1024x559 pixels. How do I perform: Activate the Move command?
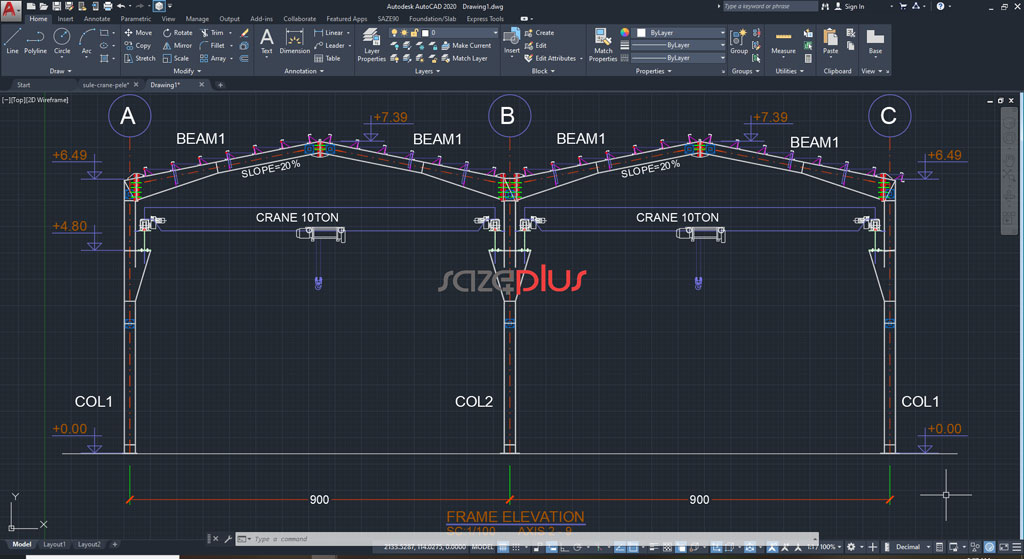click(138, 33)
